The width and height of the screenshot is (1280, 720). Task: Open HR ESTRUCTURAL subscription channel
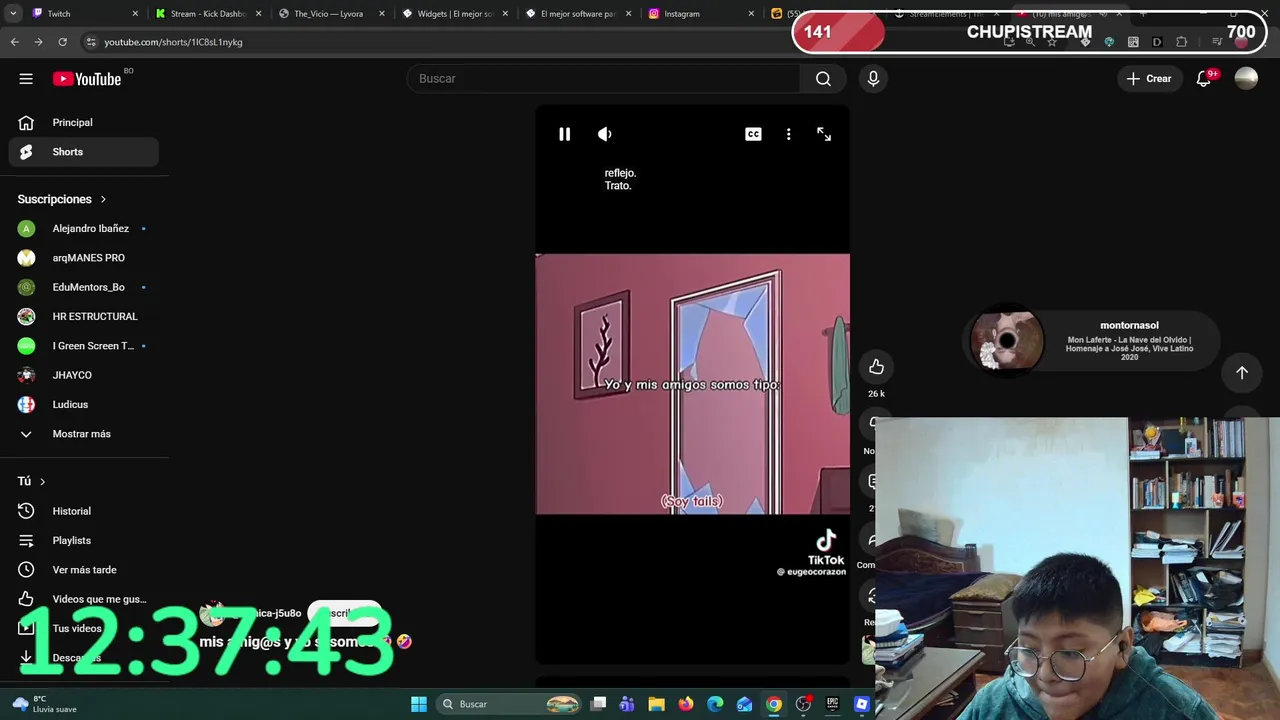click(84, 316)
